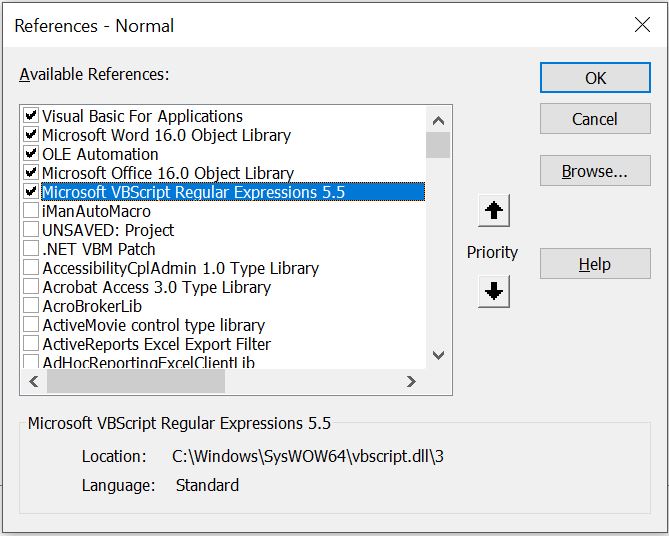This screenshot has width=669, height=536.
Task: Check the UNSAVED: Project checkbox
Action: [31, 230]
